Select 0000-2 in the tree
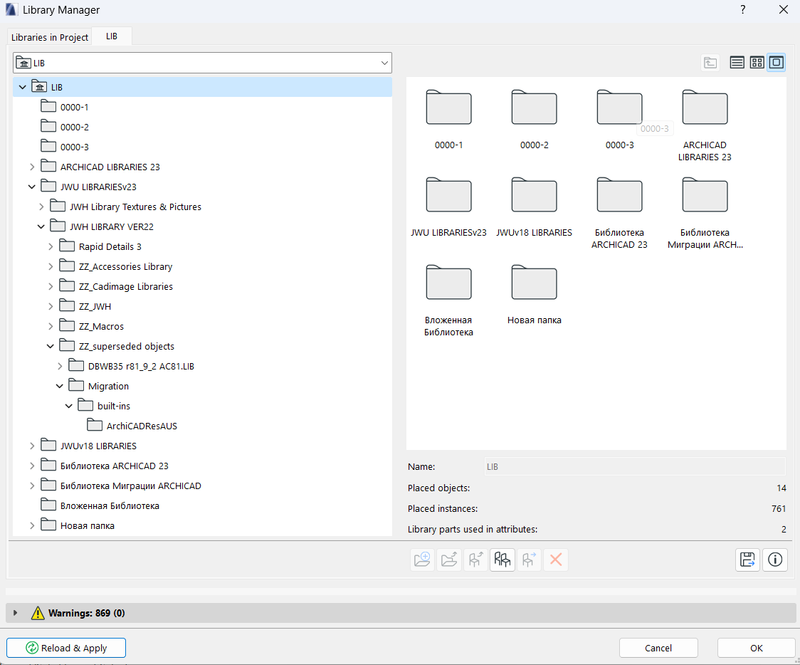This screenshot has height=665, width=800. (x=74, y=127)
